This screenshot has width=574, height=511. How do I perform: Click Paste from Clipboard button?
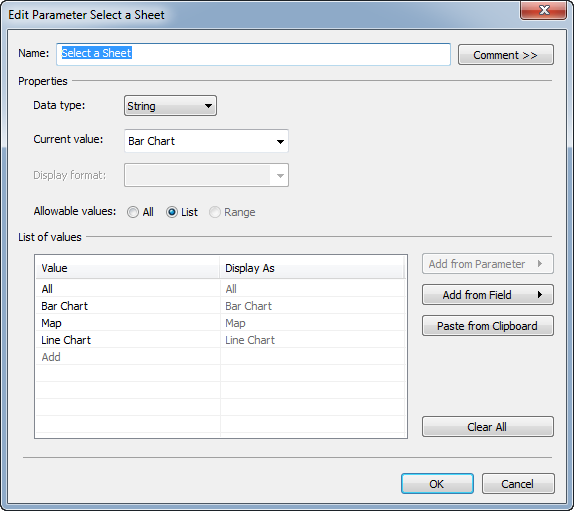[488, 326]
